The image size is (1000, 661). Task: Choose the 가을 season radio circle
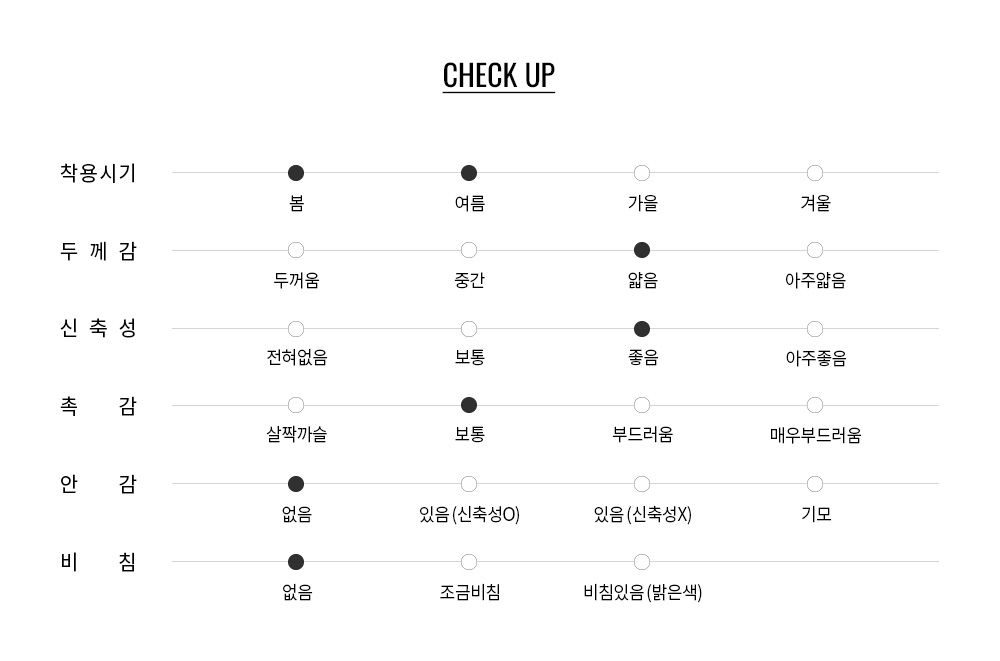pos(642,173)
